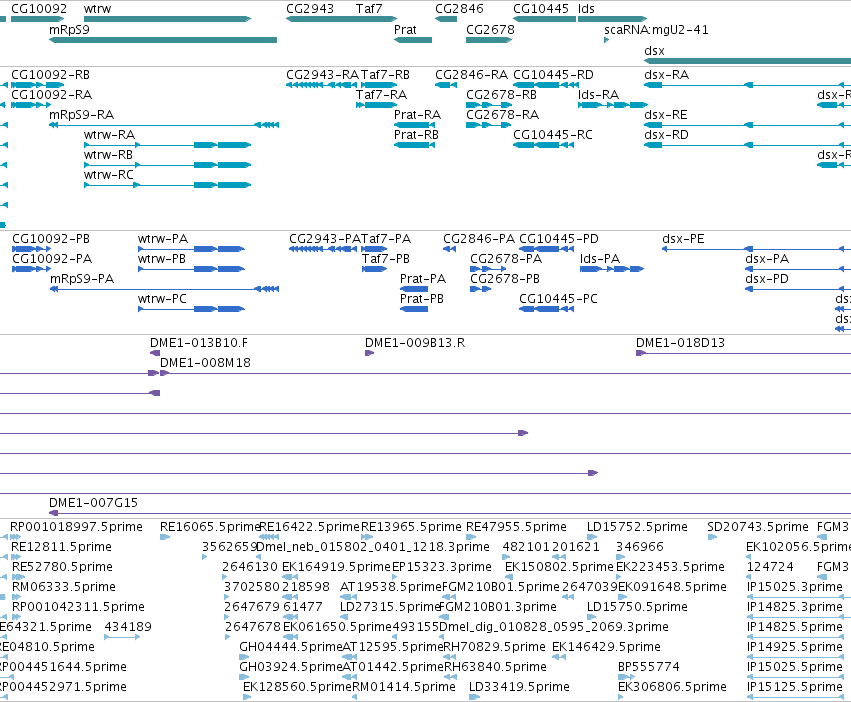The width and height of the screenshot is (851, 702).
Task: Click EST BP555774 label
Action: click(649, 667)
